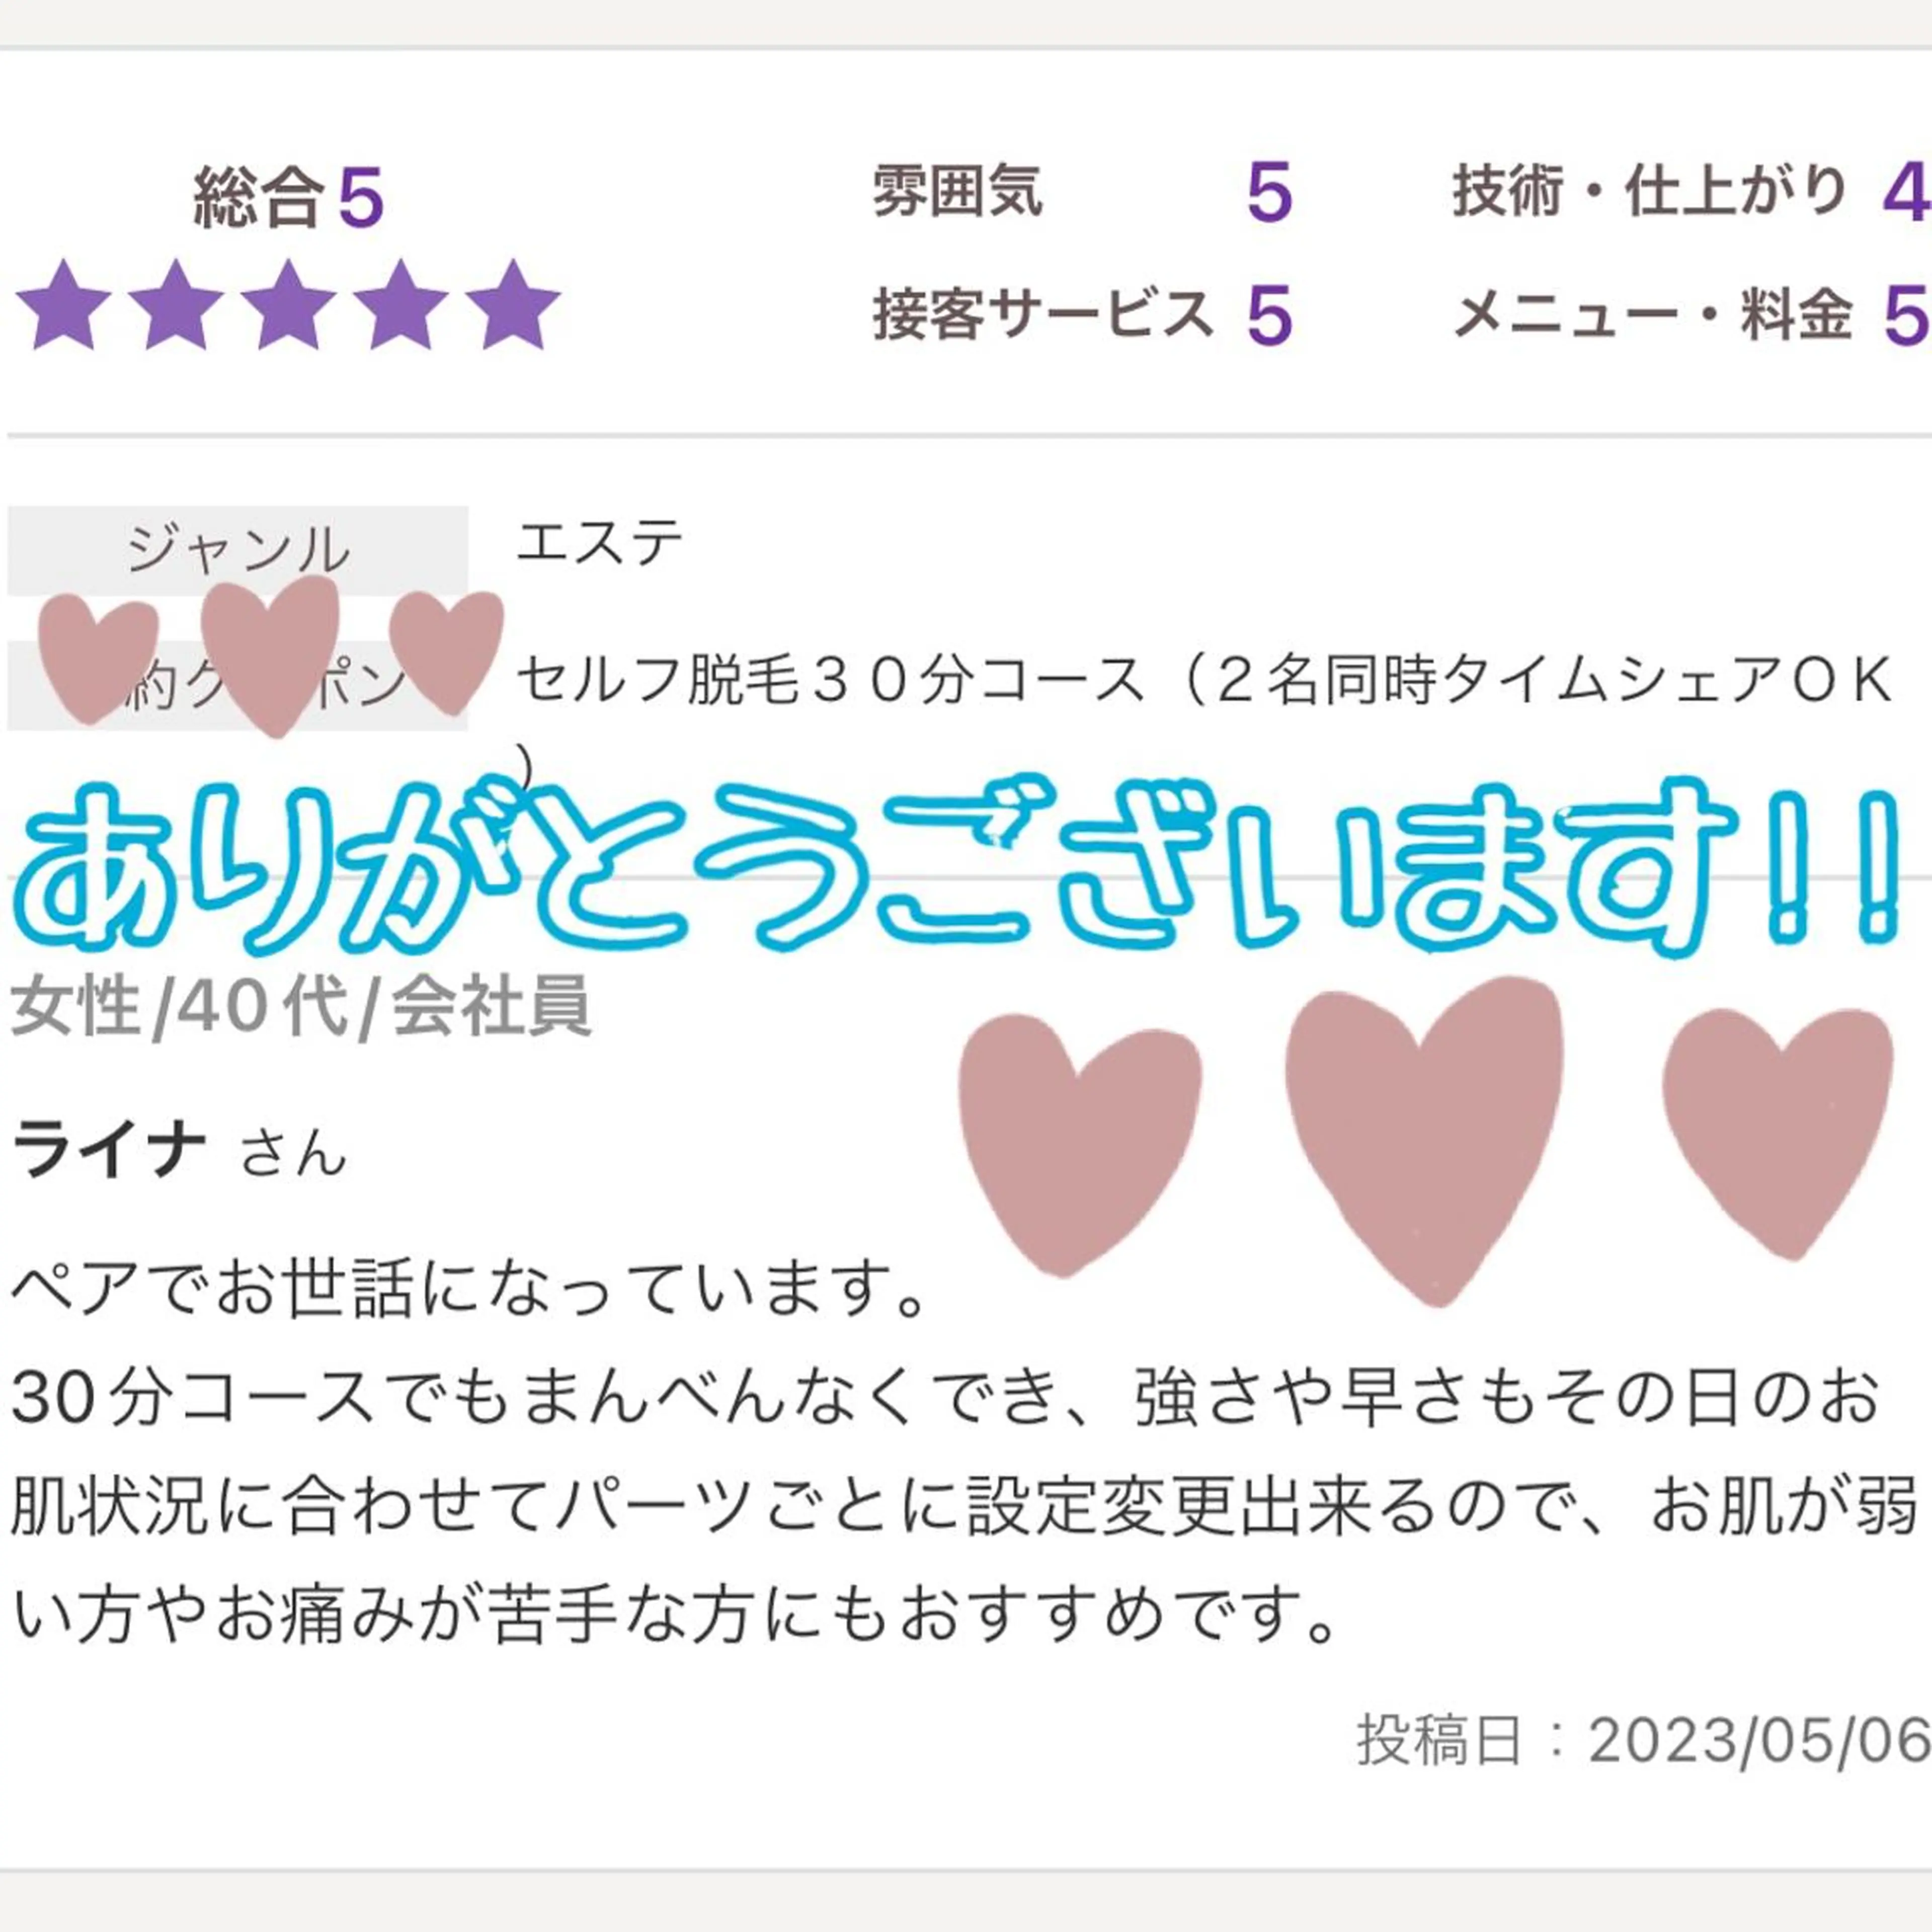The width and height of the screenshot is (1932, 1932).
Task: Click the small pink heart over ジャンル label
Action: pos(270,656)
